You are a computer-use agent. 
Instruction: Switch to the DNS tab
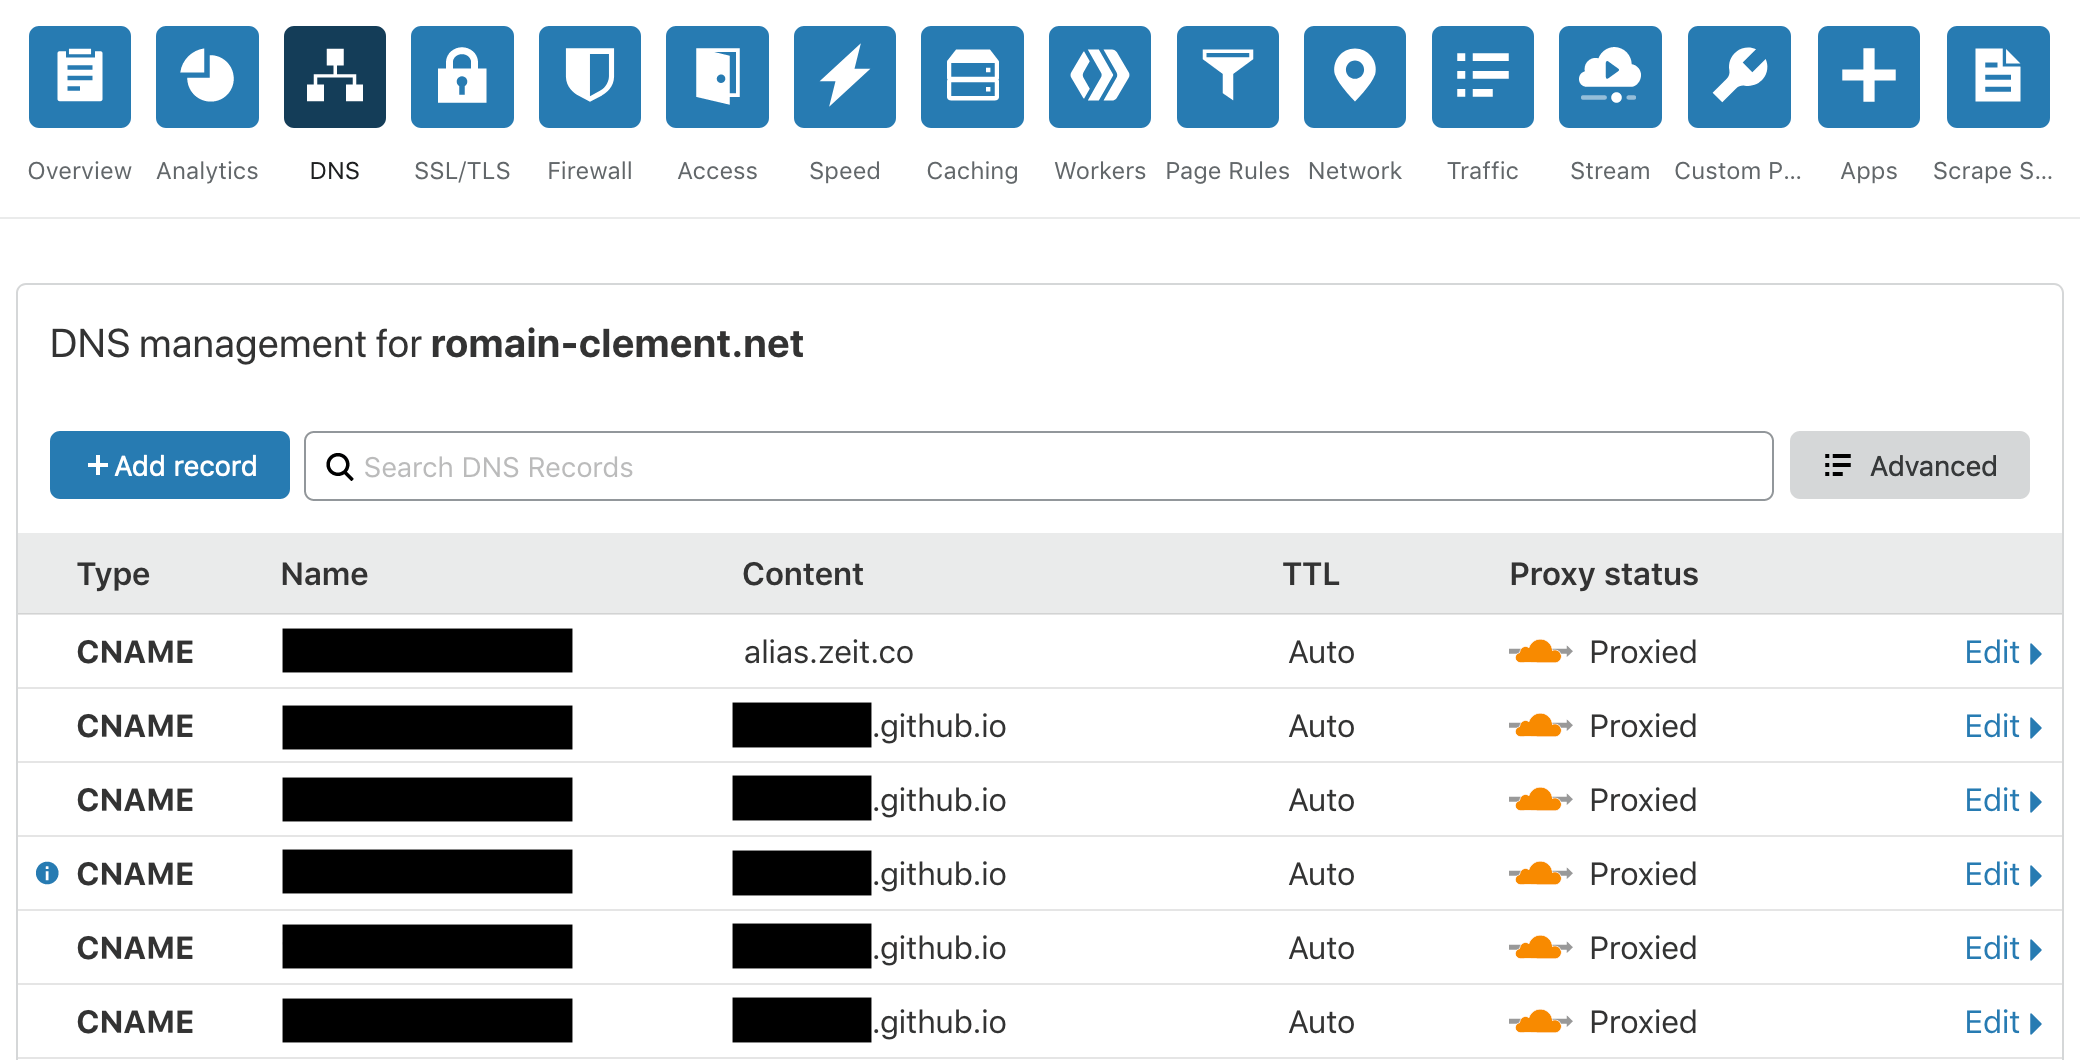click(335, 76)
